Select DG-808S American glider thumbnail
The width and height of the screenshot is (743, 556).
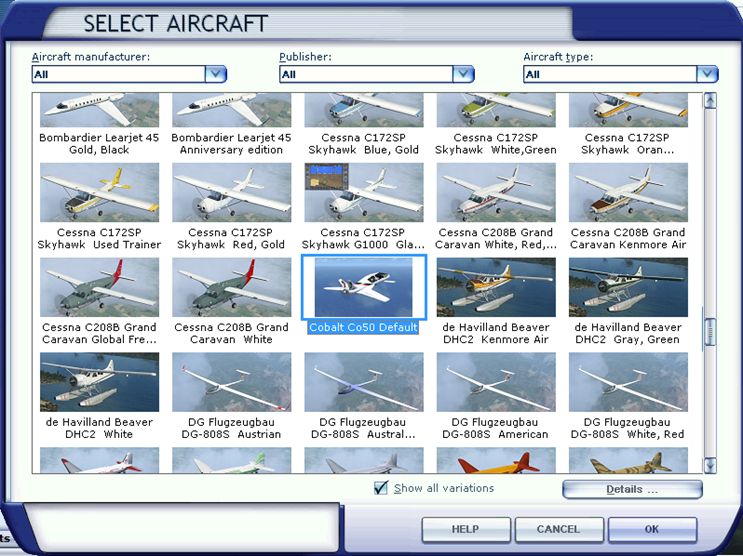[x=496, y=382]
